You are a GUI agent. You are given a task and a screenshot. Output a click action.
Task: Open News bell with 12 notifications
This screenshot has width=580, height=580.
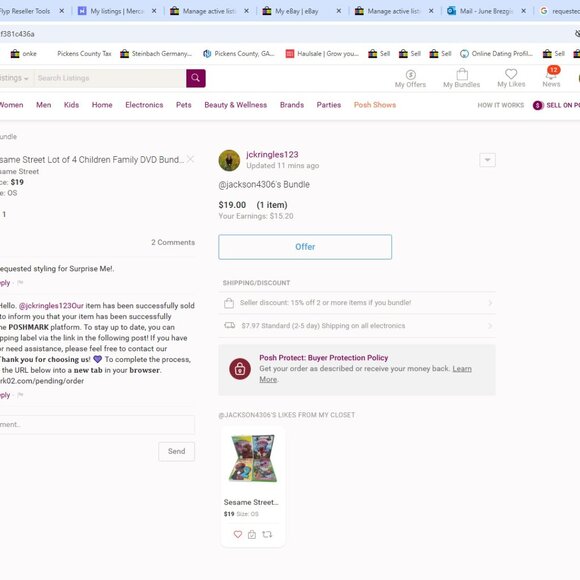click(552, 77)
